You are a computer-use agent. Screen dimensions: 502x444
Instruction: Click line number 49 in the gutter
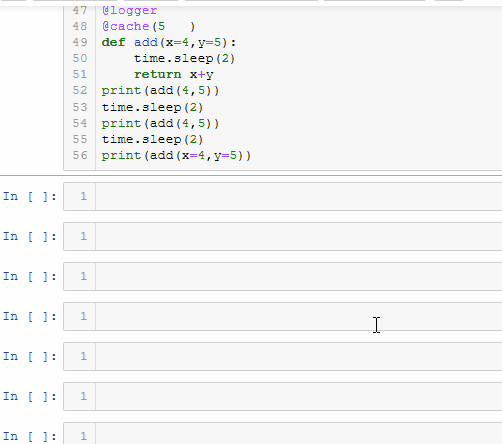[x=80, y=42]
